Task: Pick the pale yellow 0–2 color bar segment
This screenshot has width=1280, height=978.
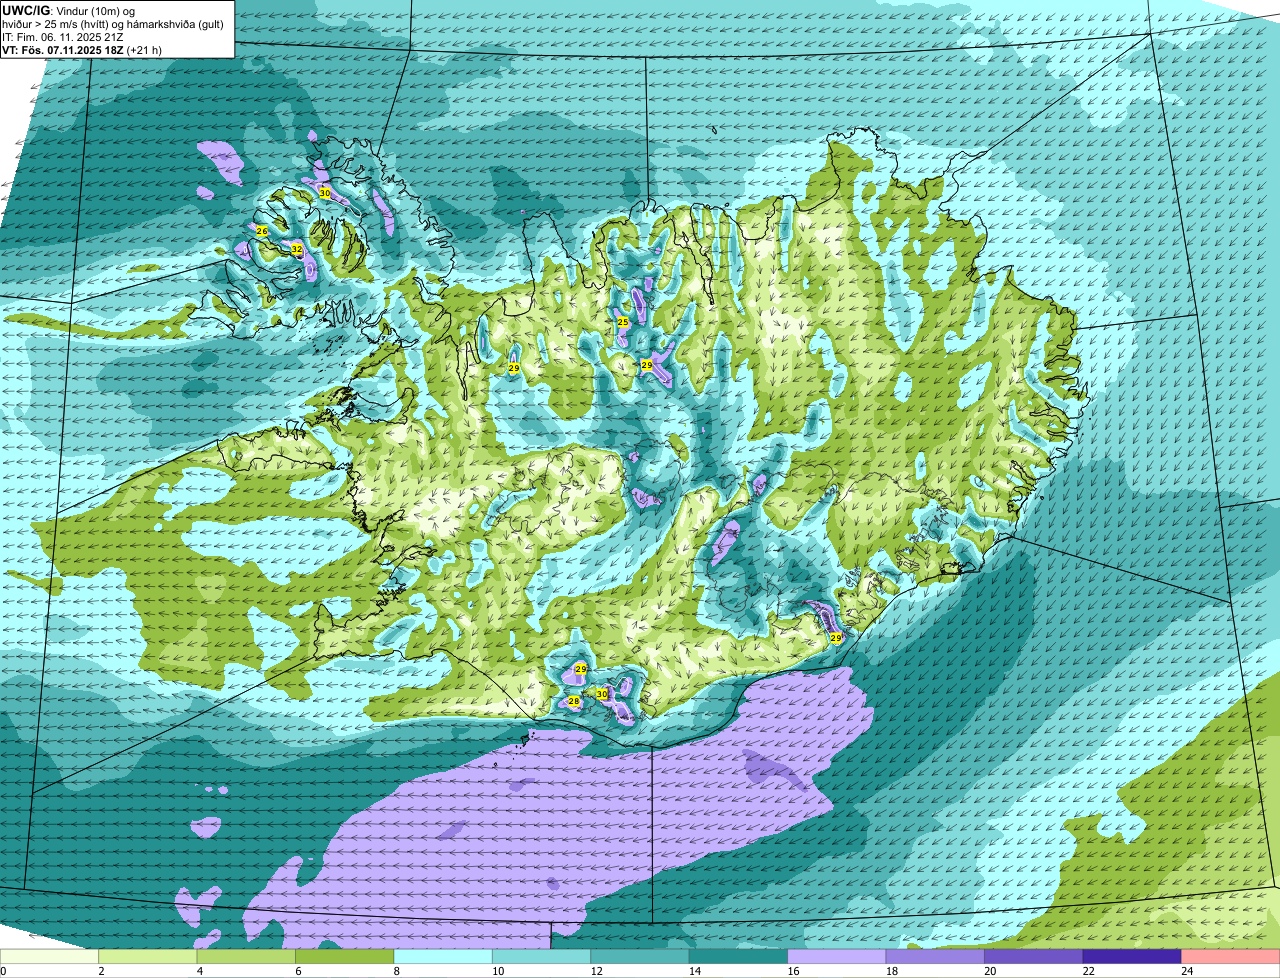Action: [x=49, y=957]
